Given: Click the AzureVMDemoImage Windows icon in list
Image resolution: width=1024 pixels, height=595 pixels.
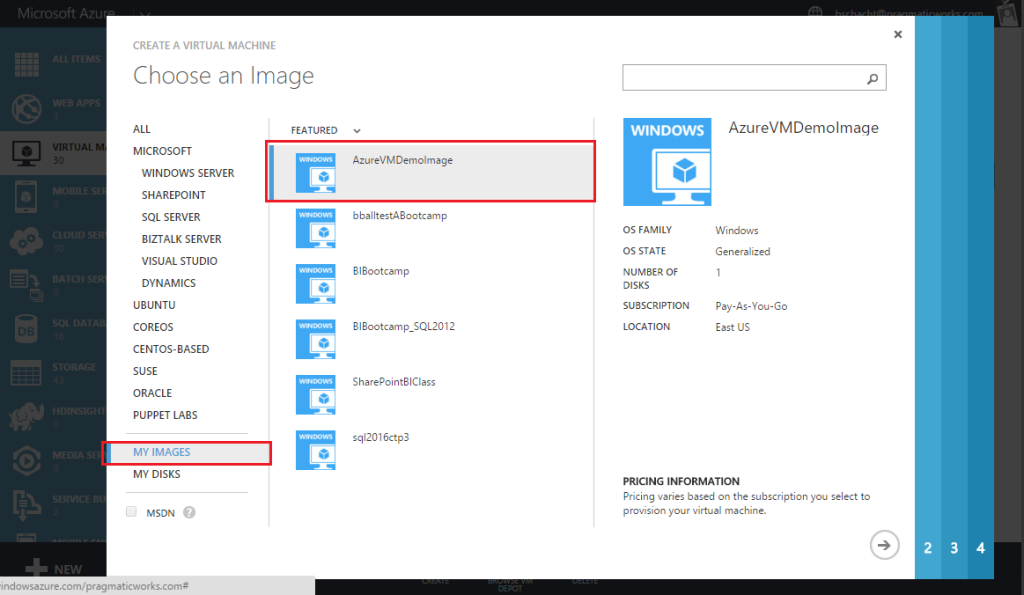Looking at the screenshot, I should click(x=315, y=173).
